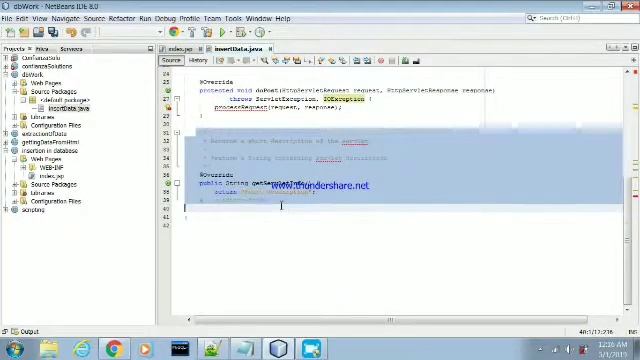The height and width of the screenshot is (360, 640).
Task: Switch to the Files panel tab
Action: (42, 49)
